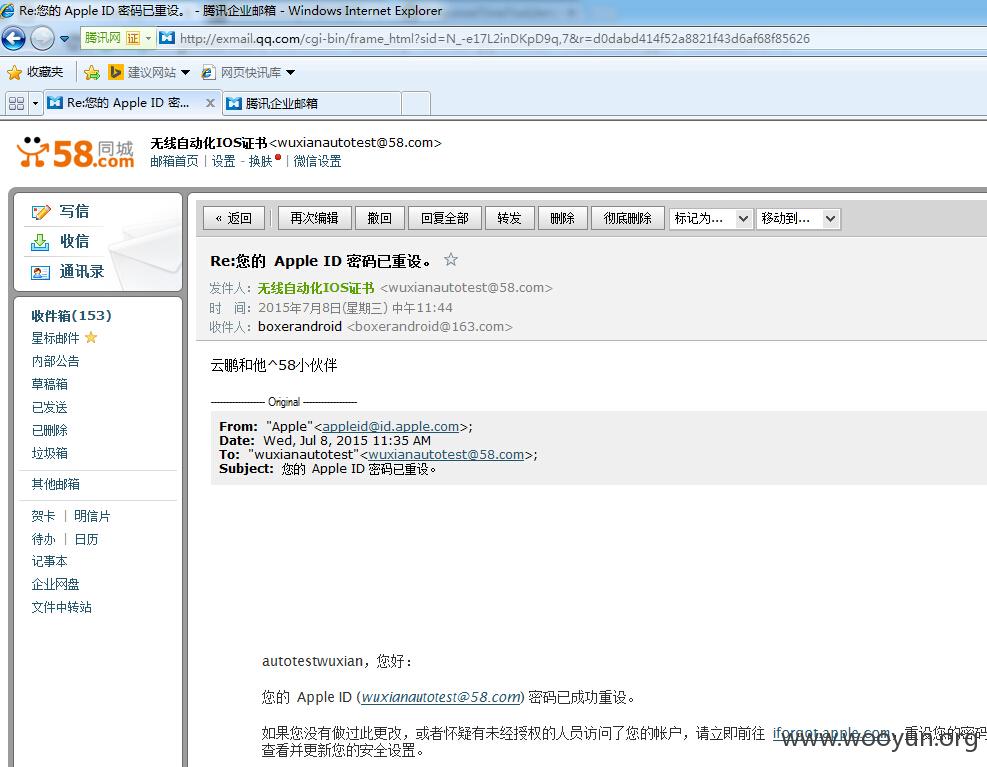Open 企业网盘 link
The width and height of the screenshot is (987, 767).
click(x=55, y=584)
